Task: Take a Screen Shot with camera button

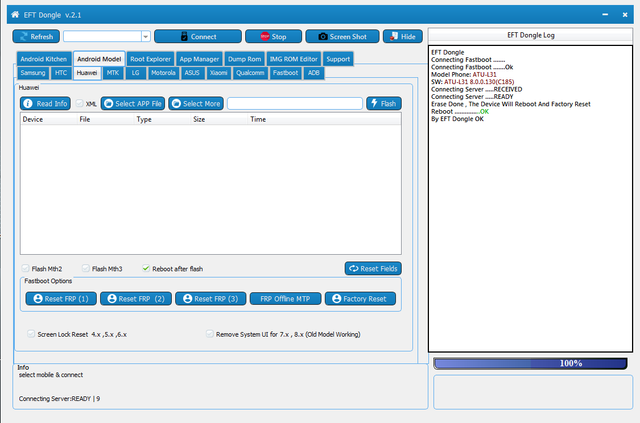Action: click(x=342, y=36)
